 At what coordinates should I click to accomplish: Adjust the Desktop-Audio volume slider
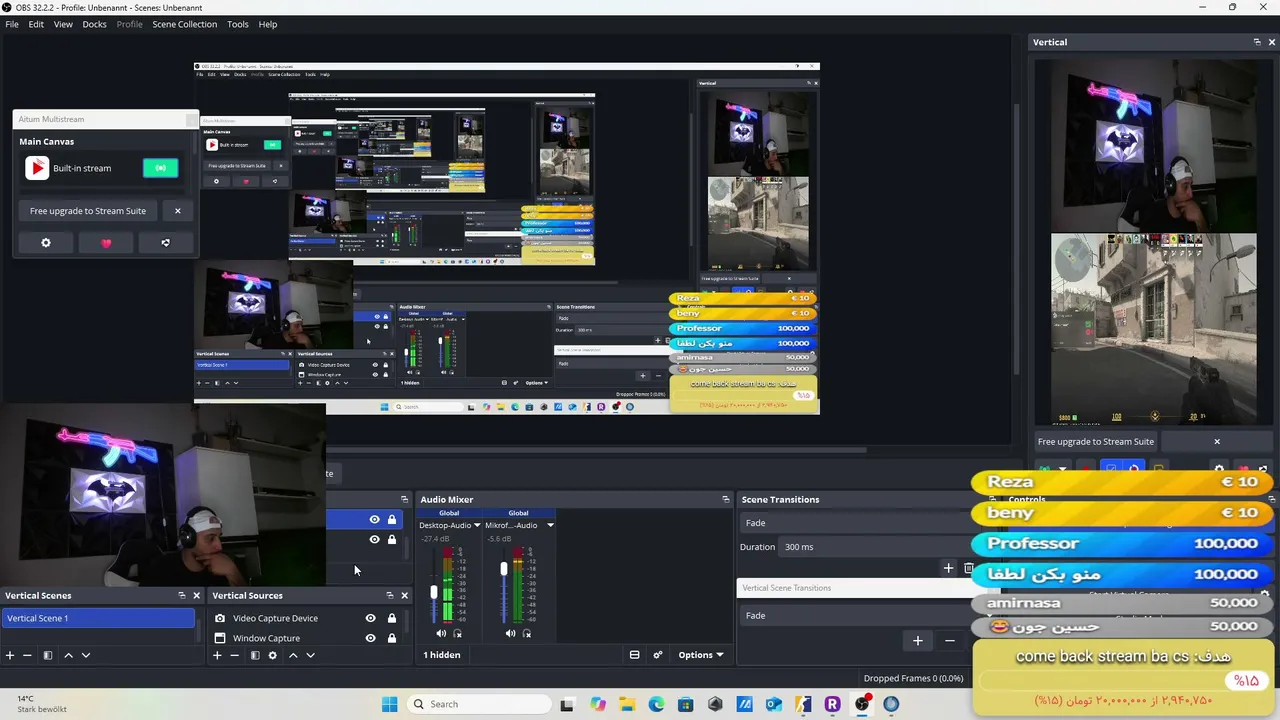(x=434, y=591)
